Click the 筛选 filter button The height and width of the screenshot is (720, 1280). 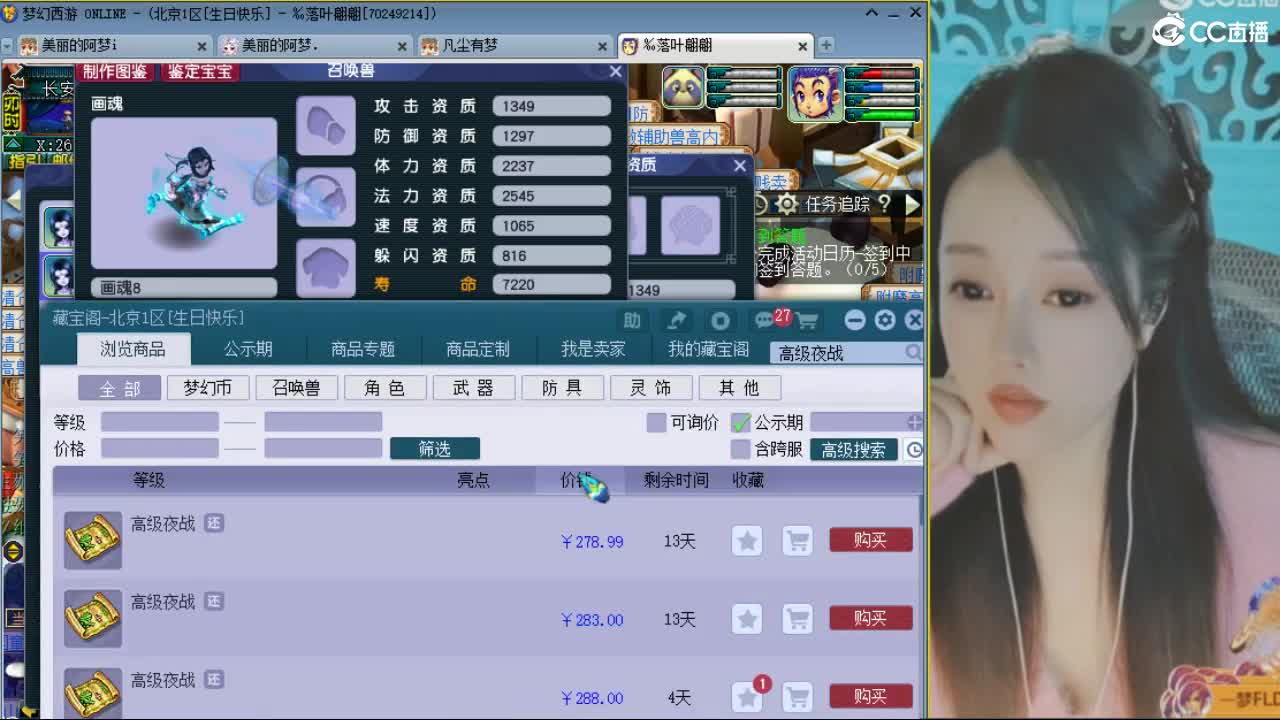[435, 449]
